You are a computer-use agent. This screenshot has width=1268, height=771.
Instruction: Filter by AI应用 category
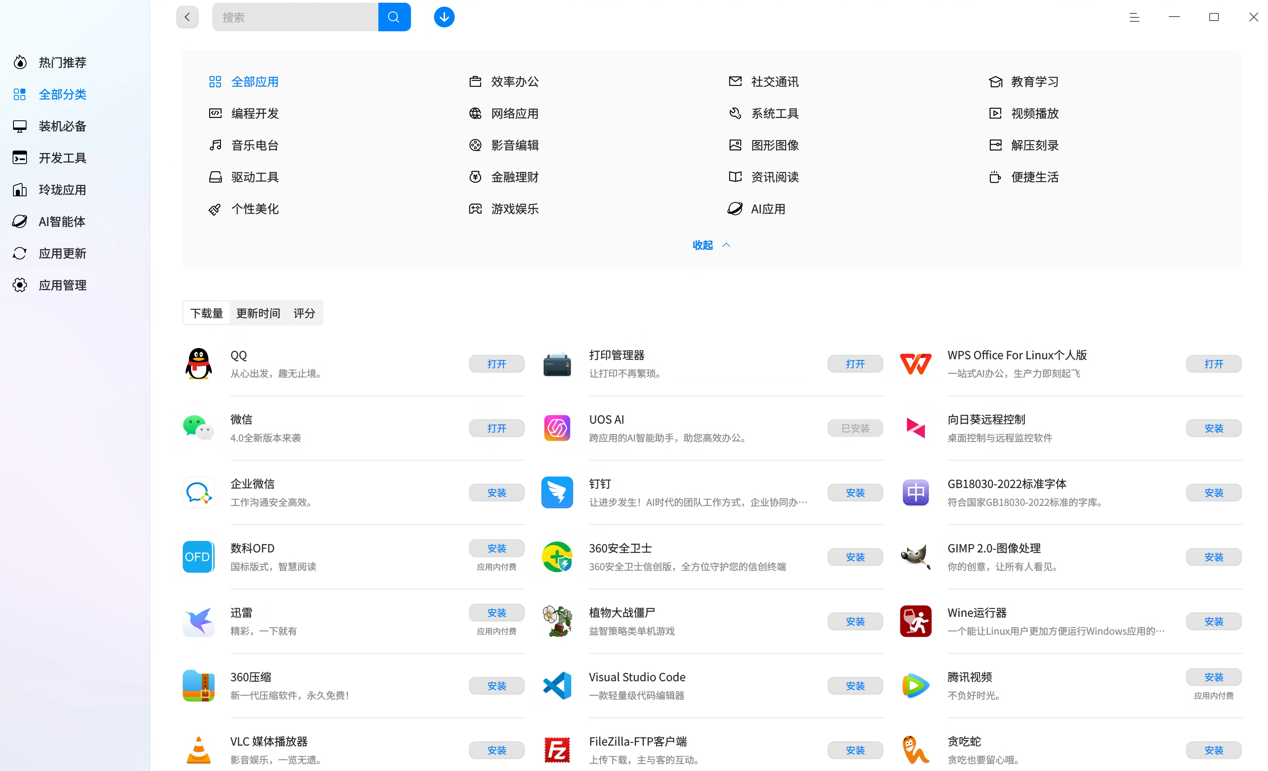(x=757, y=209)
